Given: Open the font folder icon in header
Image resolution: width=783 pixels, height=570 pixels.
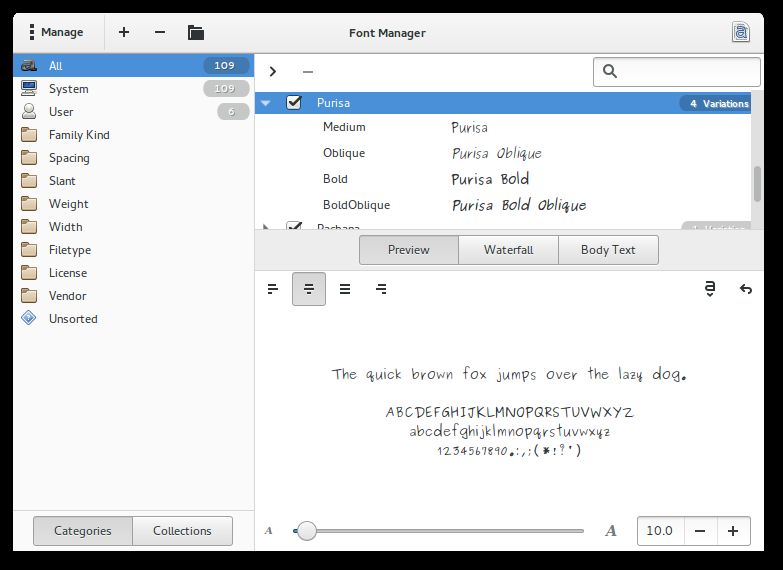Looking at the screenshot, I should (x=196, y=32).
